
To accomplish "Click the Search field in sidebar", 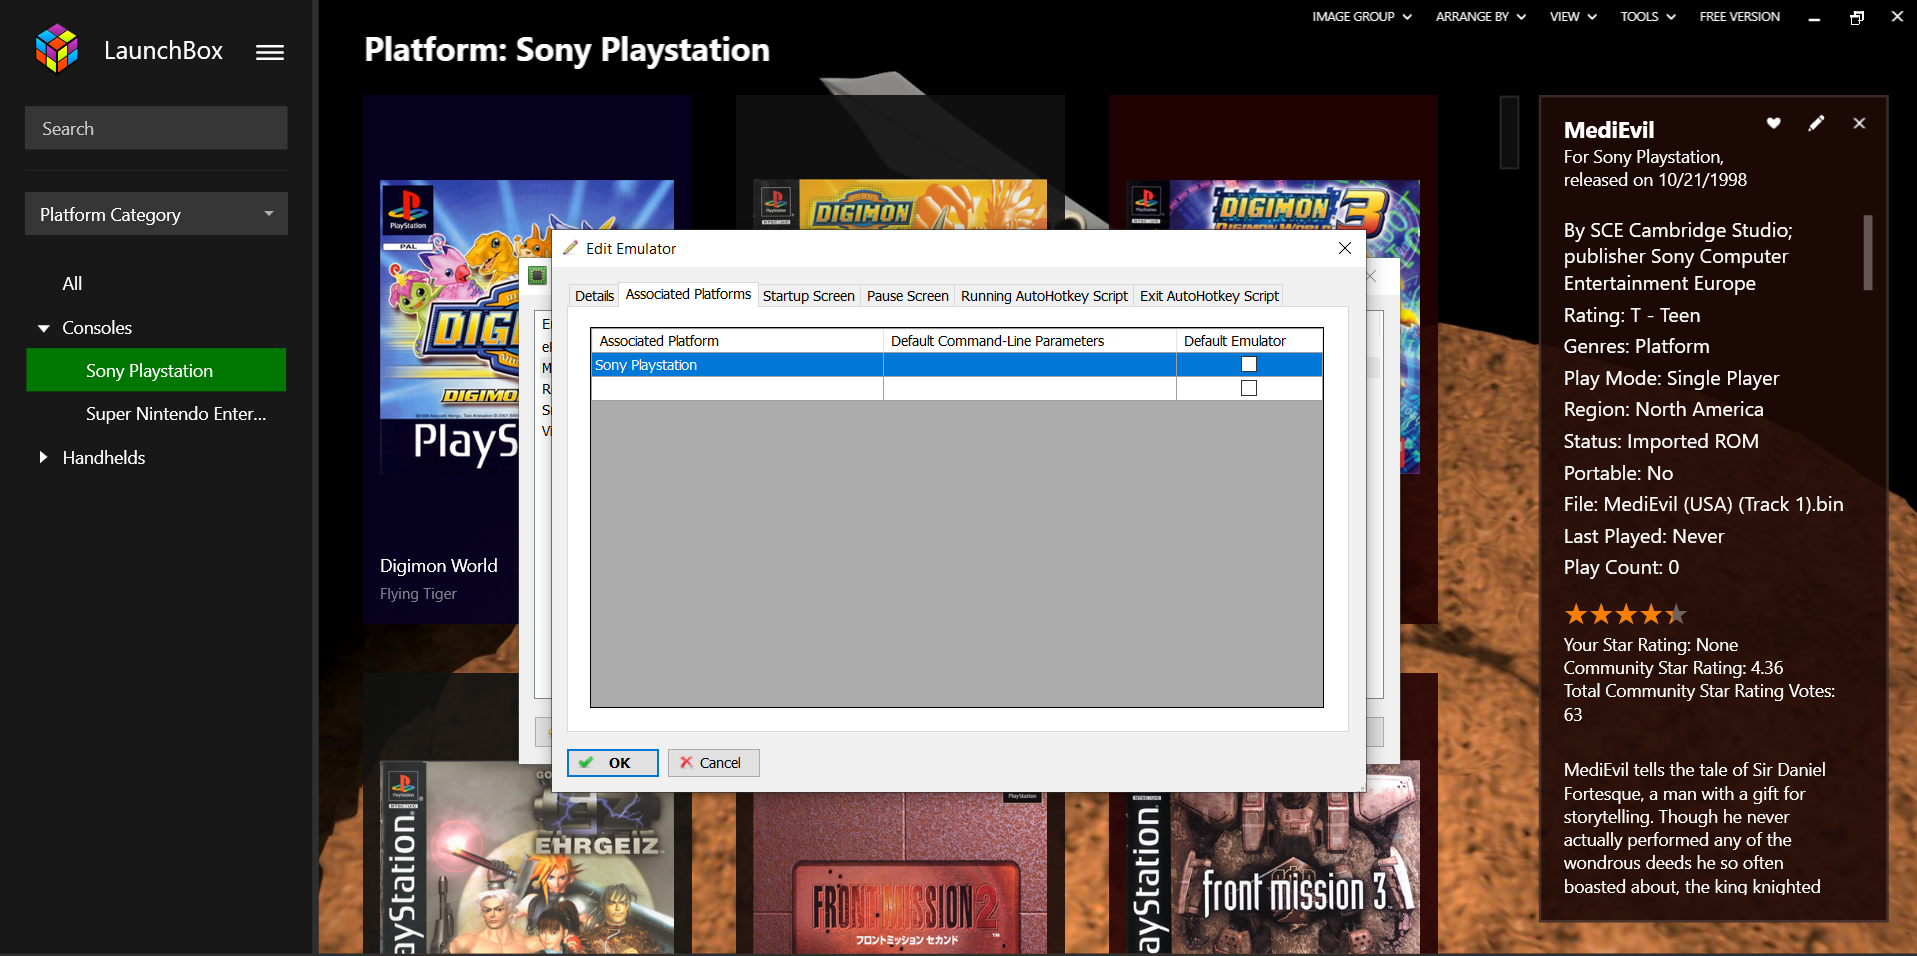I will [156, 128].
